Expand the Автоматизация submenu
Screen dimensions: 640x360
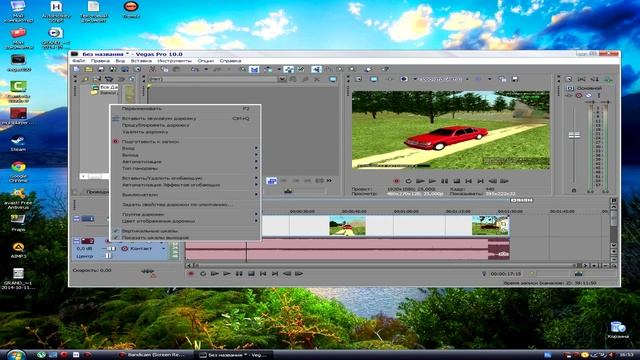point(185,162)
